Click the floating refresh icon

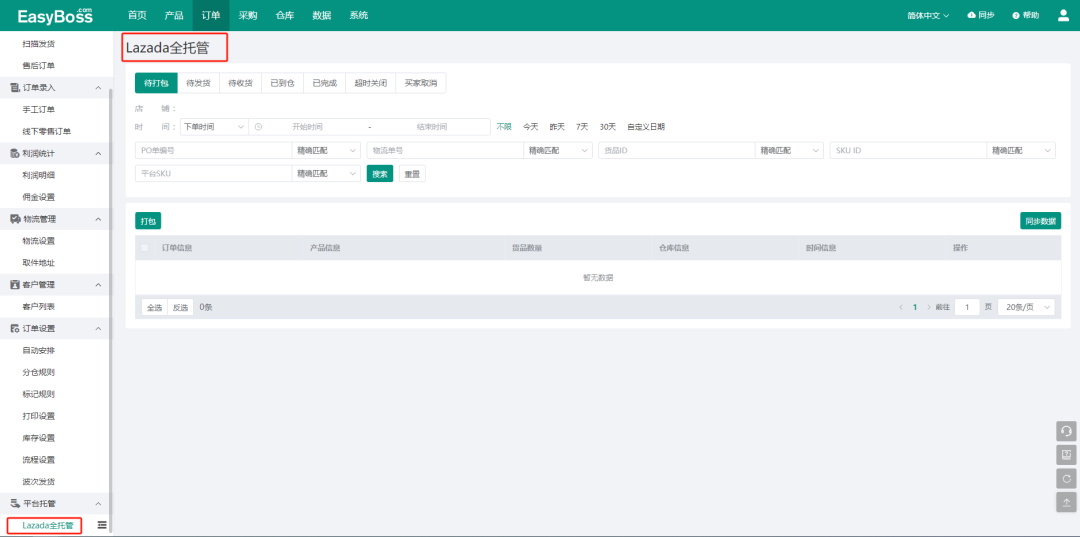click(1066, 478)
